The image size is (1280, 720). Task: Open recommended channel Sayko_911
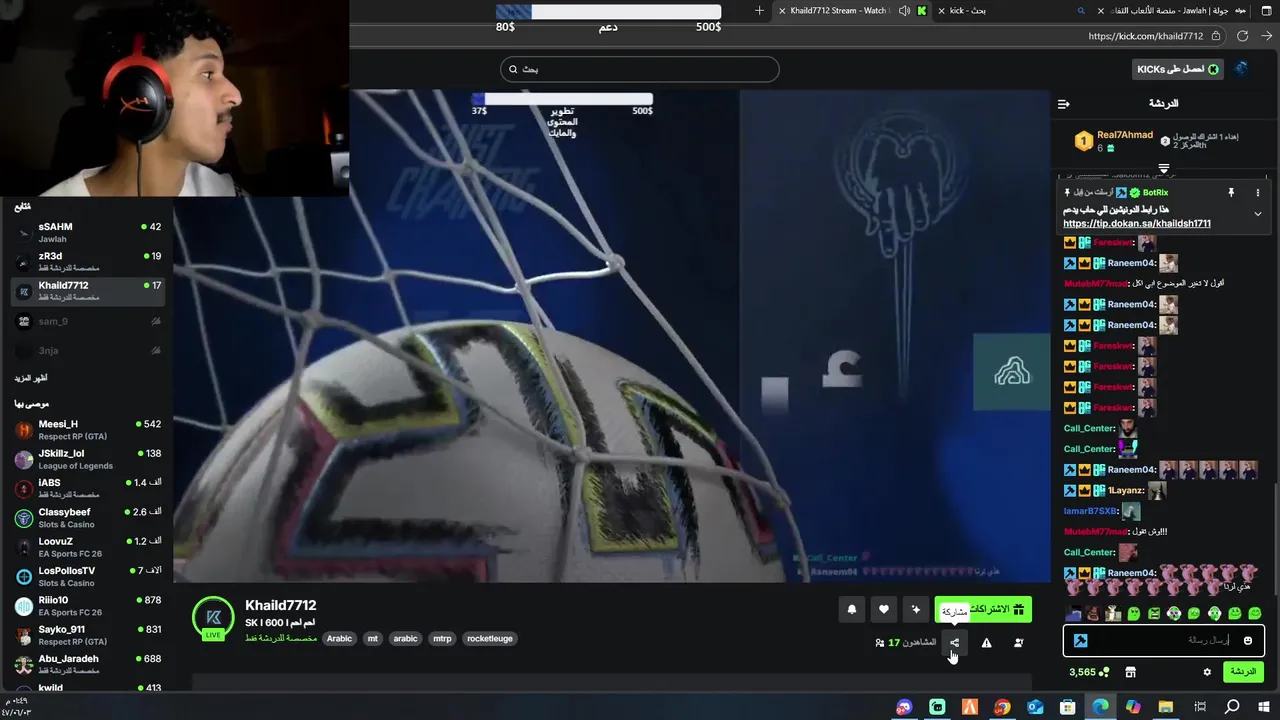tap(88, 635)
